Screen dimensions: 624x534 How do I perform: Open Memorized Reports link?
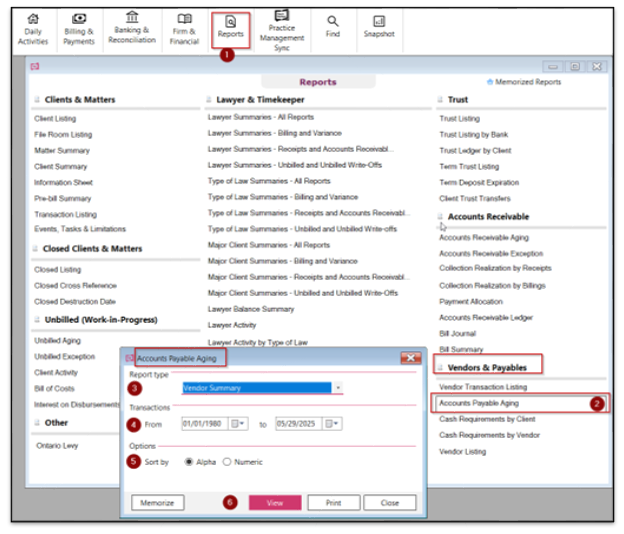[x=524, y=82]
